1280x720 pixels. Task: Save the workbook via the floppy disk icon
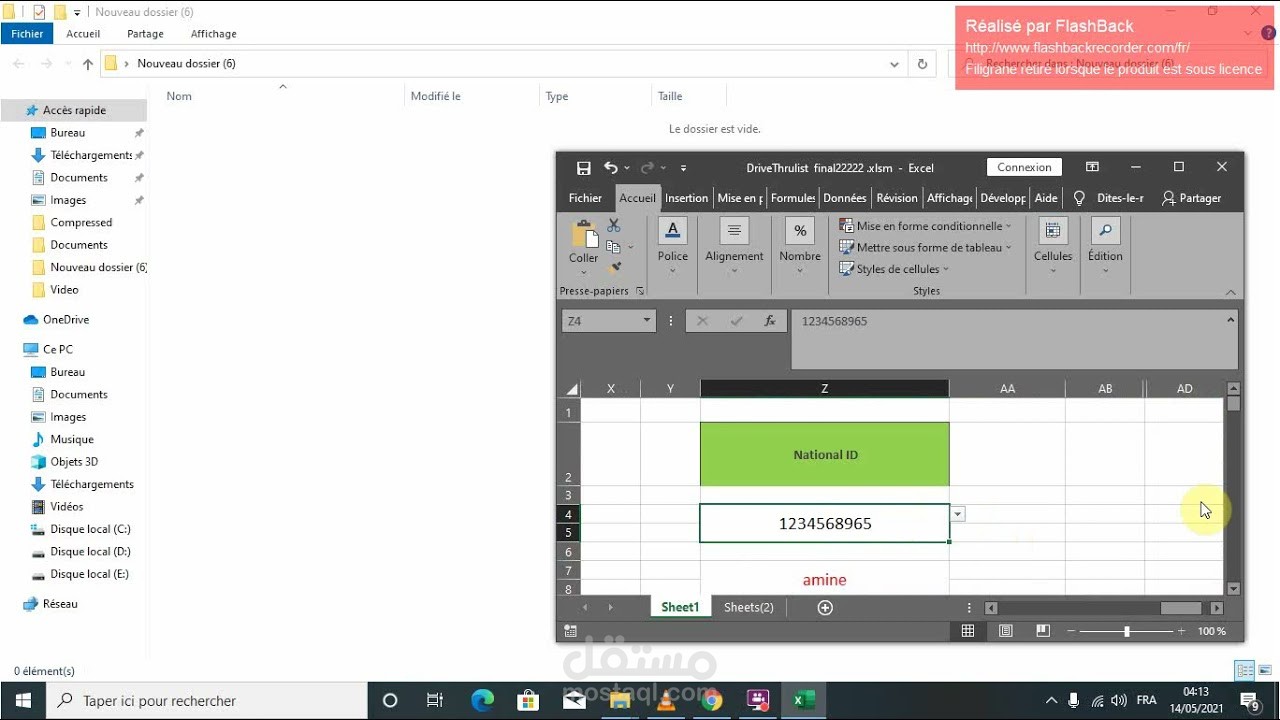pos(584,168)
